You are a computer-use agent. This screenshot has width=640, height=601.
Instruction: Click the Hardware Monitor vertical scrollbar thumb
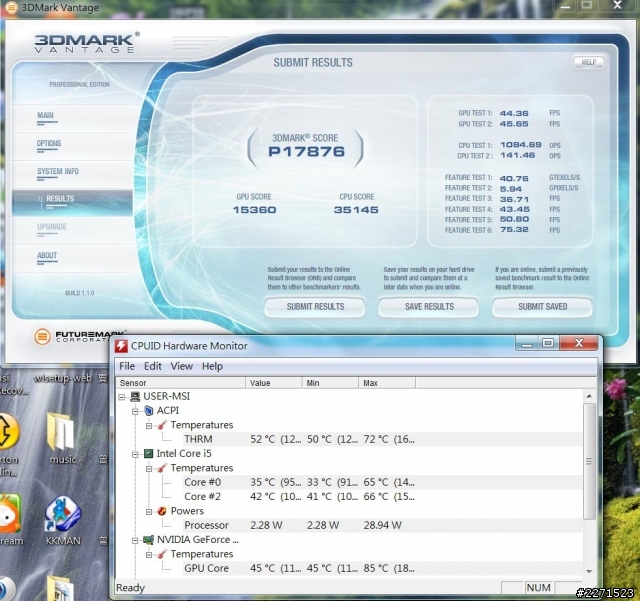(589, 461)
